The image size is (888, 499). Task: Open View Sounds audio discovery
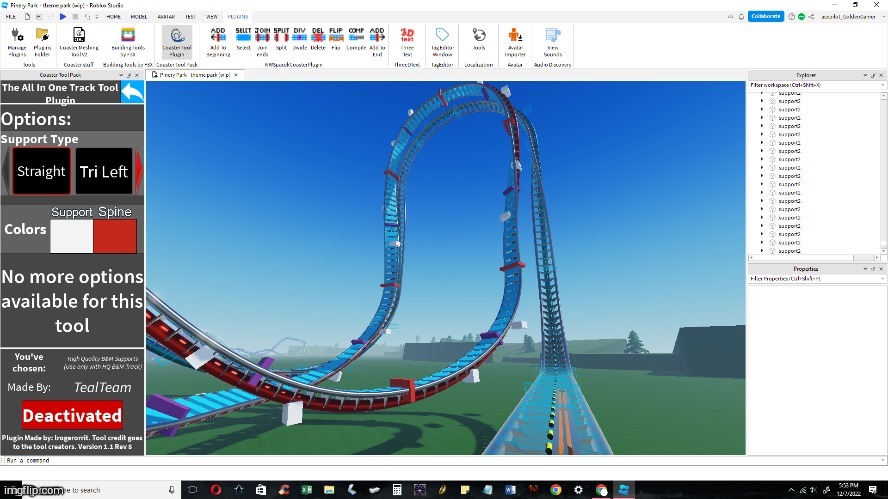click(553, 42)
